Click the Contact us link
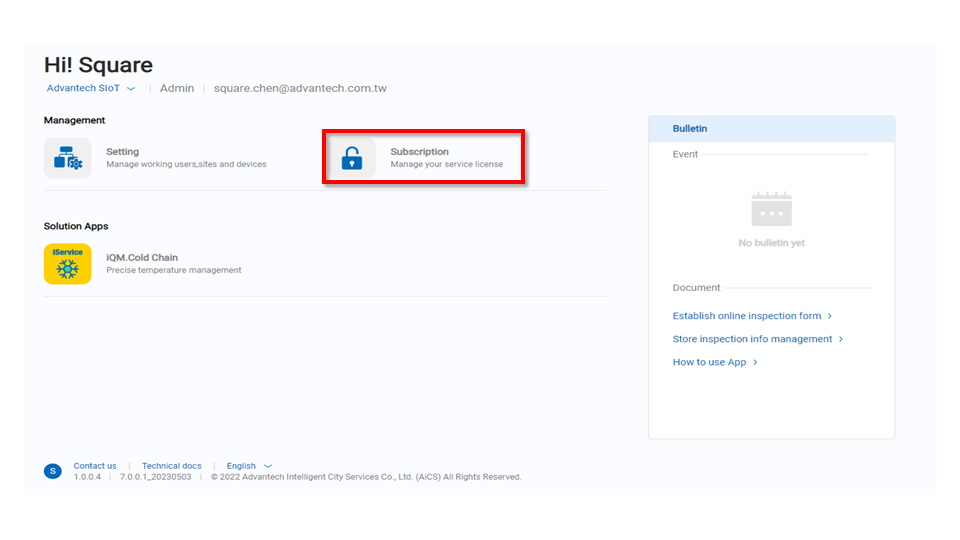960x540 pixels. click(95, 466)
